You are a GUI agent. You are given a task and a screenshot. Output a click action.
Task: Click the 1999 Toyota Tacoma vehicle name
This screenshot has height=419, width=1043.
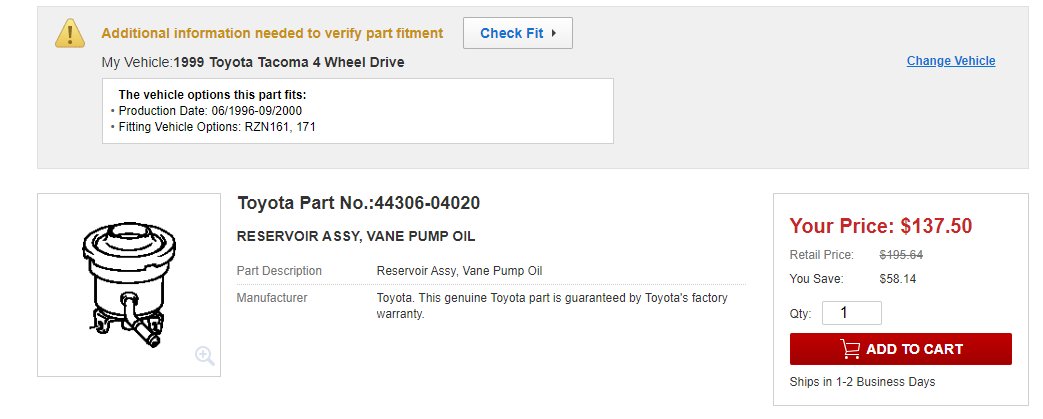pos(289,63)
